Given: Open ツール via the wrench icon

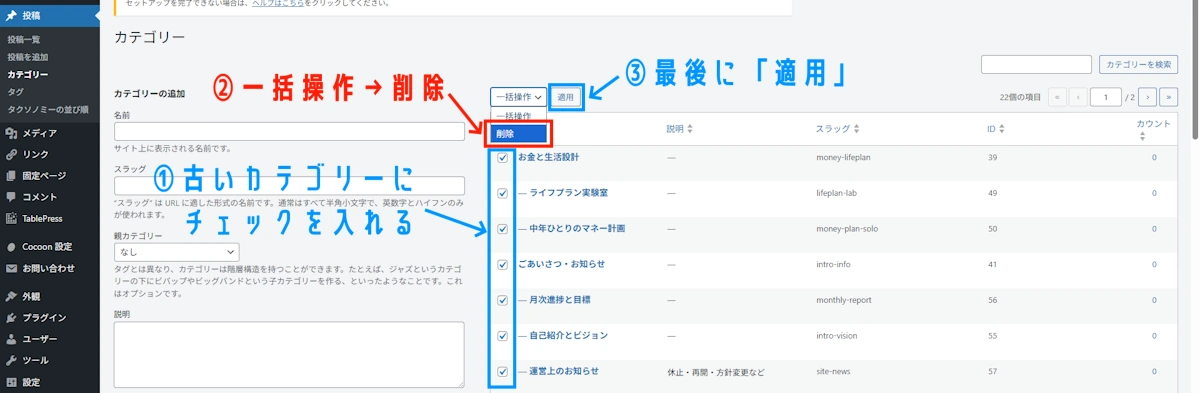Looking at the screenshot, I should [11, 360].
